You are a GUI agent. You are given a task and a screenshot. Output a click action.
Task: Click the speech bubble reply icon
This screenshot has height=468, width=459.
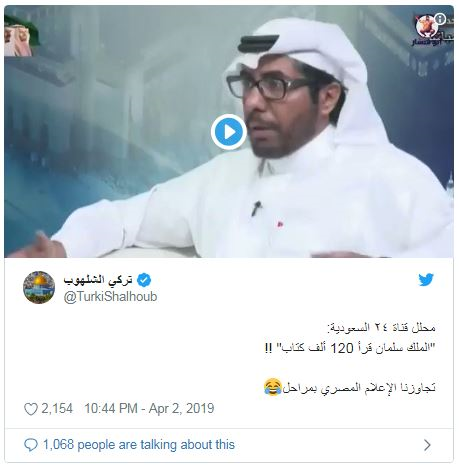coord(31,445)
